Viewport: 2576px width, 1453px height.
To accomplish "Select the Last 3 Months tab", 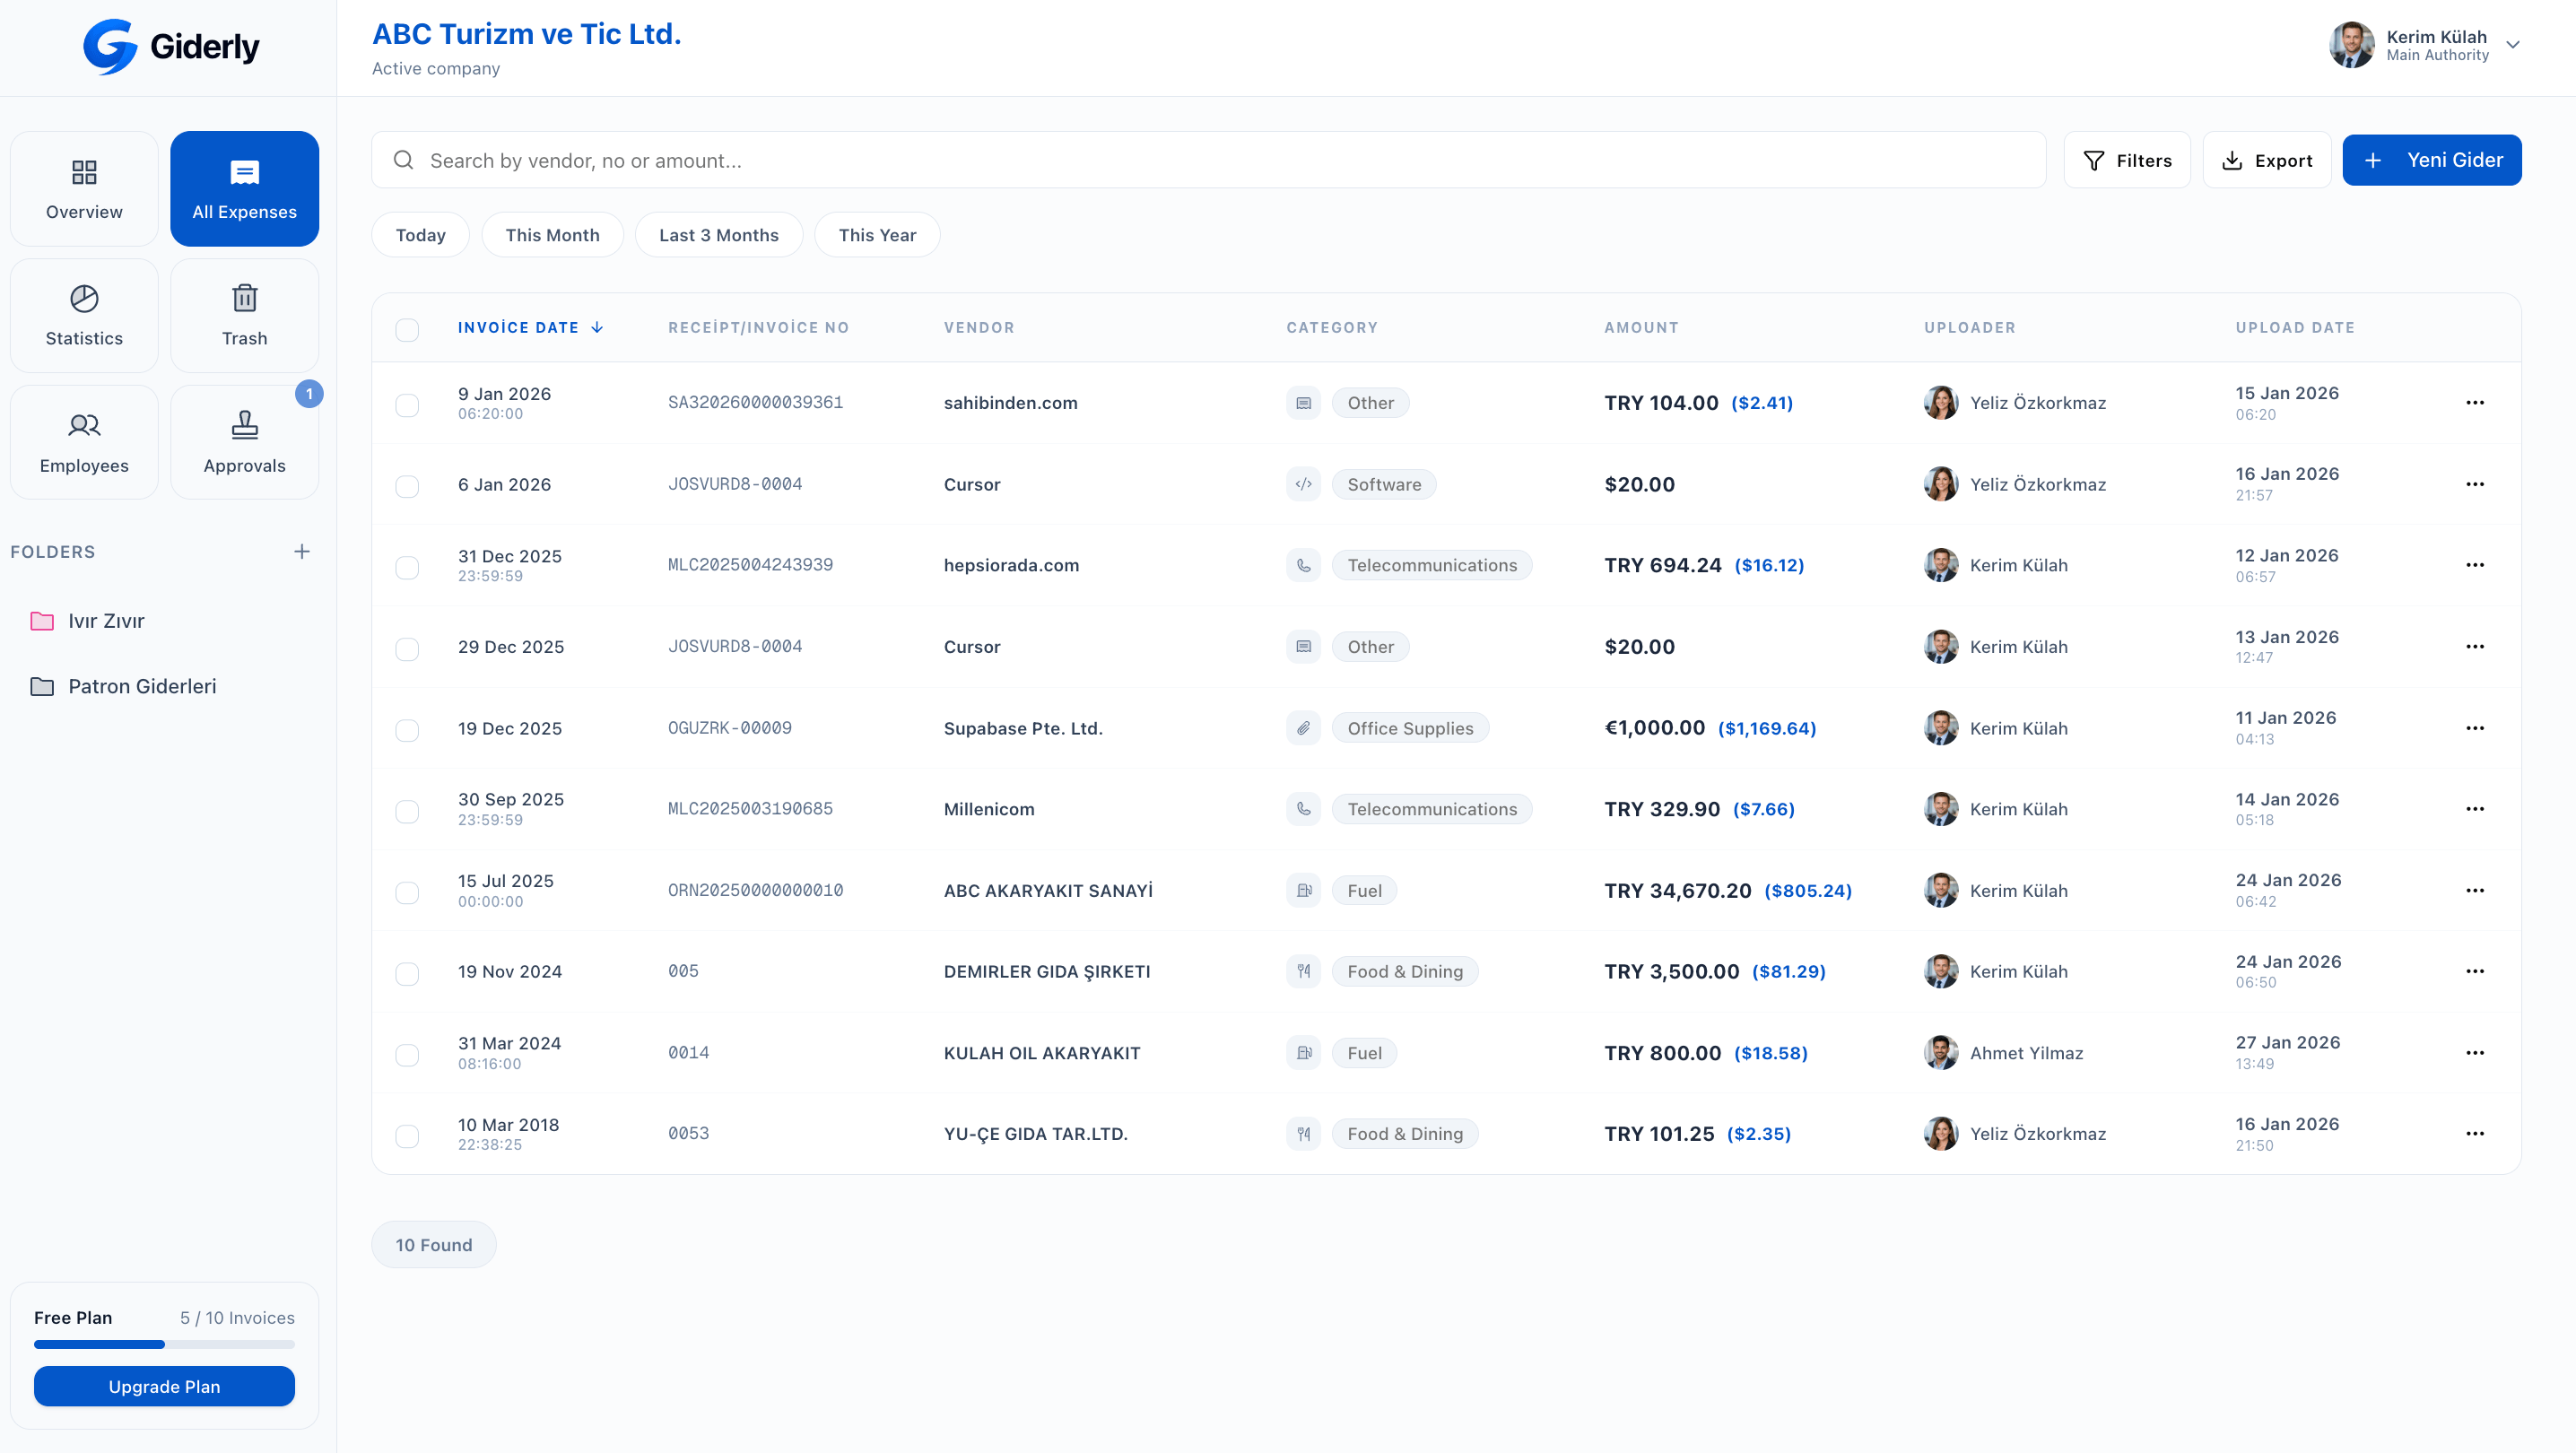I will pos(719,234).
